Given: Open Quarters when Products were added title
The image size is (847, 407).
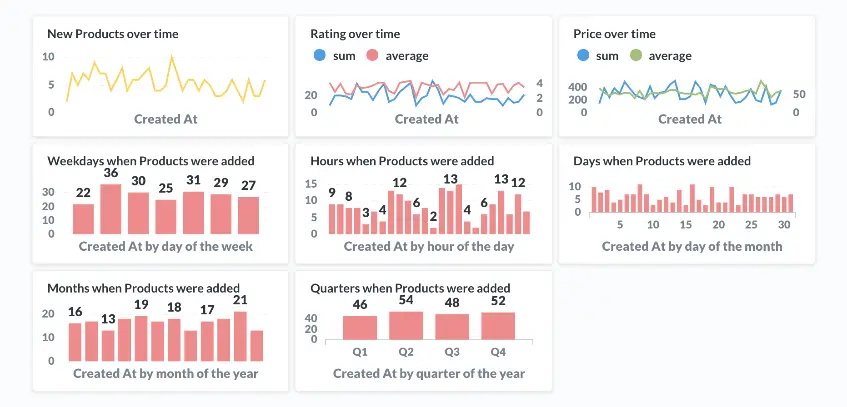Looking at the screenshot, I should (x=410, y=289).
